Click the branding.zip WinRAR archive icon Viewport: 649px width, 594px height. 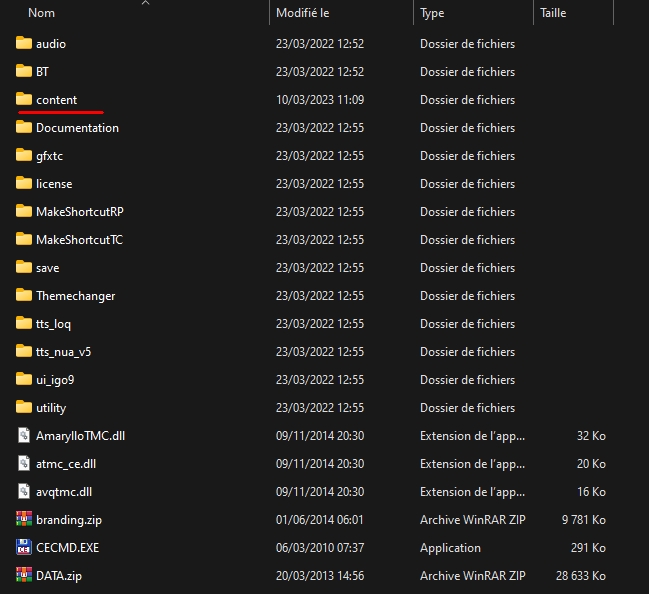coord(25,520)
